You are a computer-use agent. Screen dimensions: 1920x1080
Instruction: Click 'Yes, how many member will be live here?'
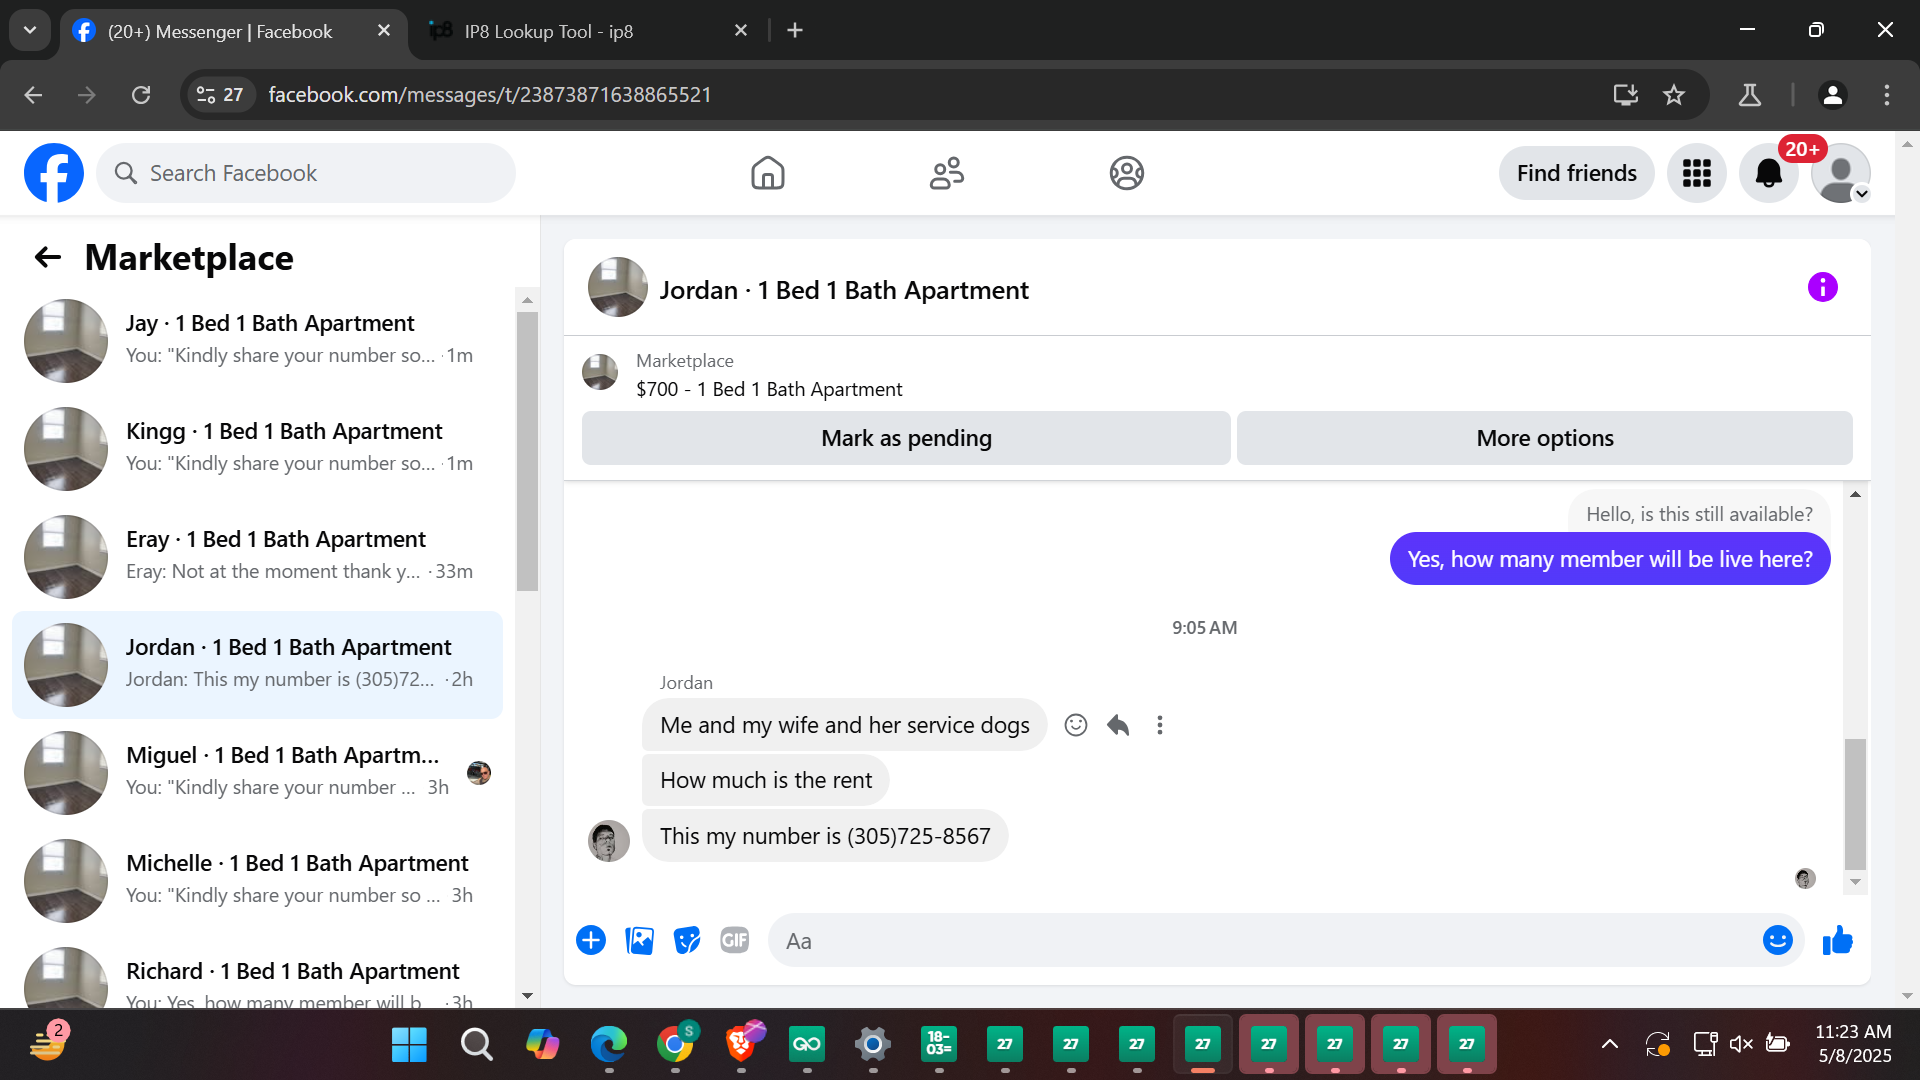click(1610, 559)
